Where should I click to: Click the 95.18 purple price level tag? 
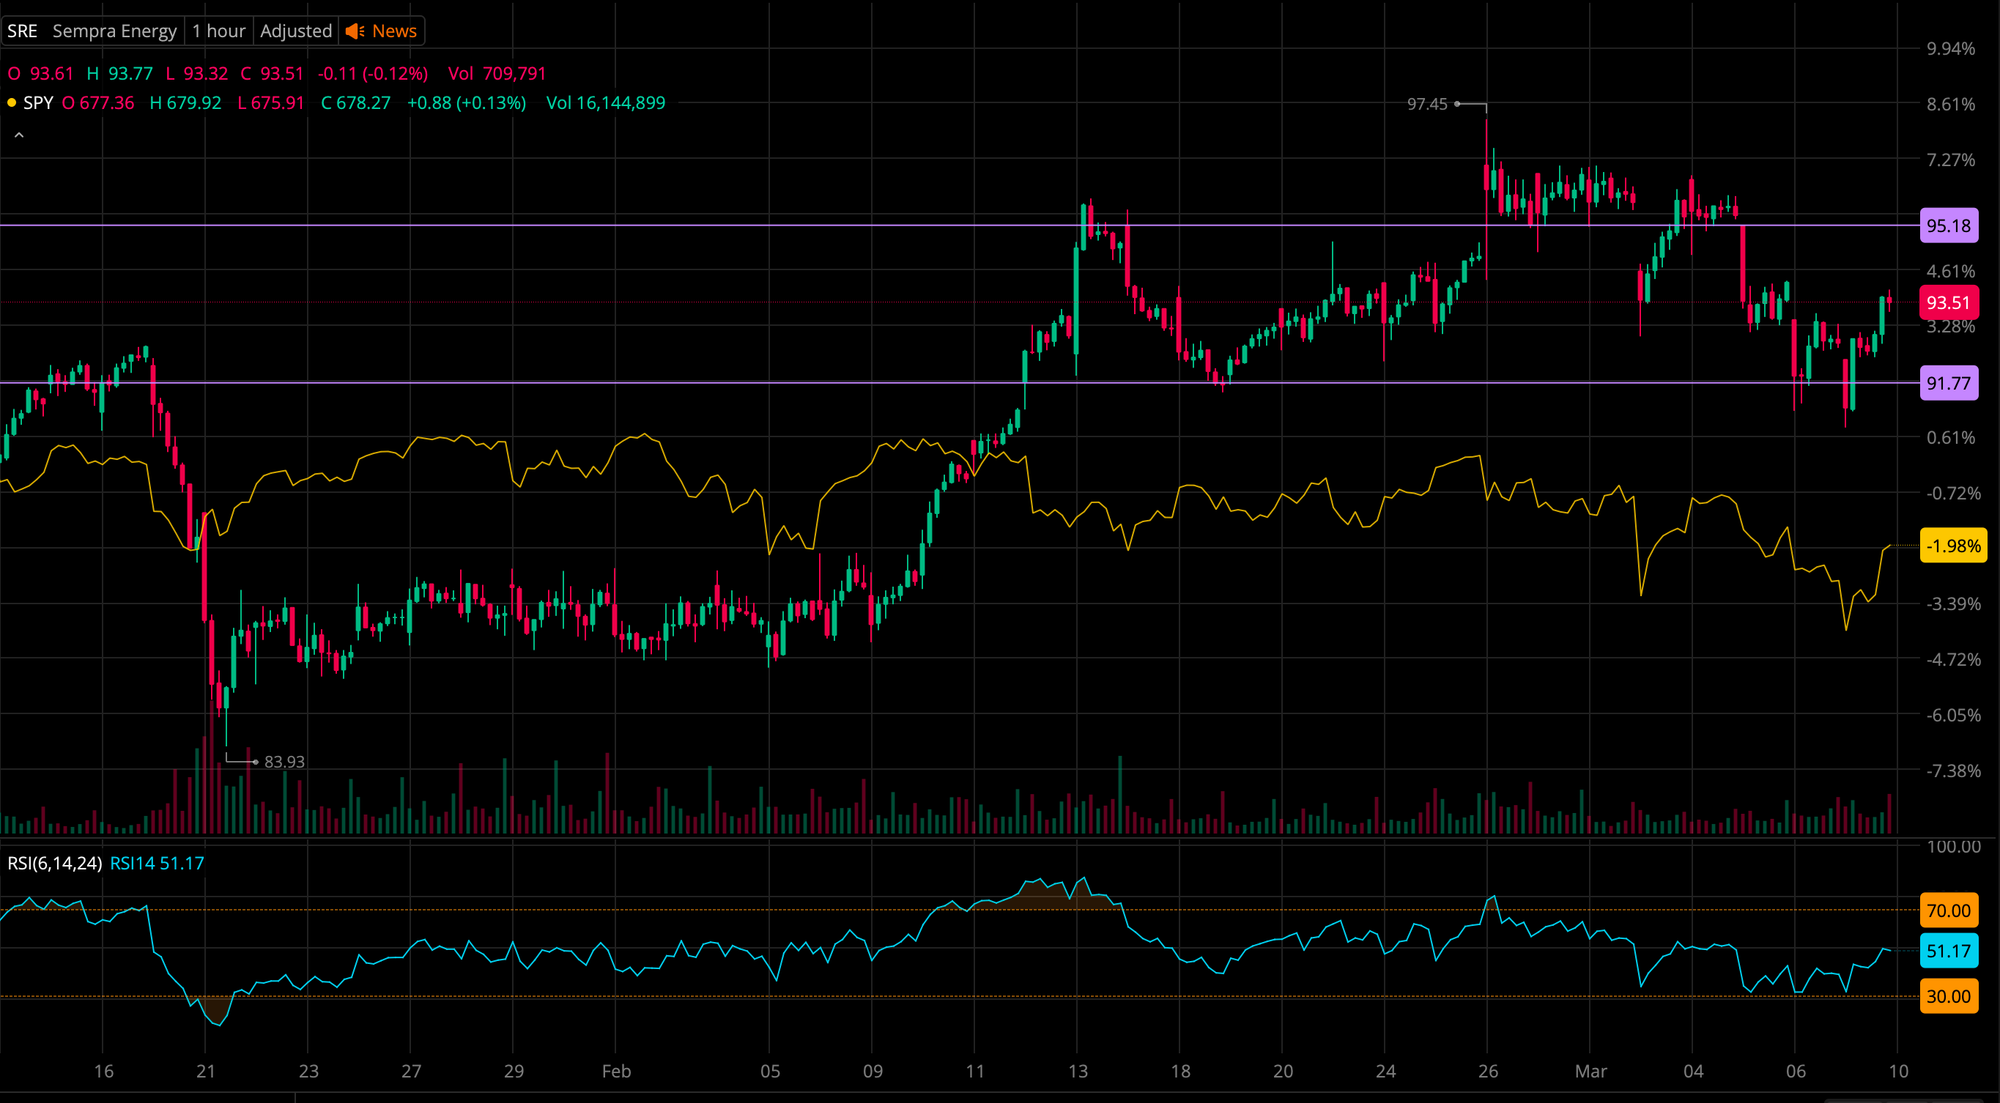point(1948,226)
